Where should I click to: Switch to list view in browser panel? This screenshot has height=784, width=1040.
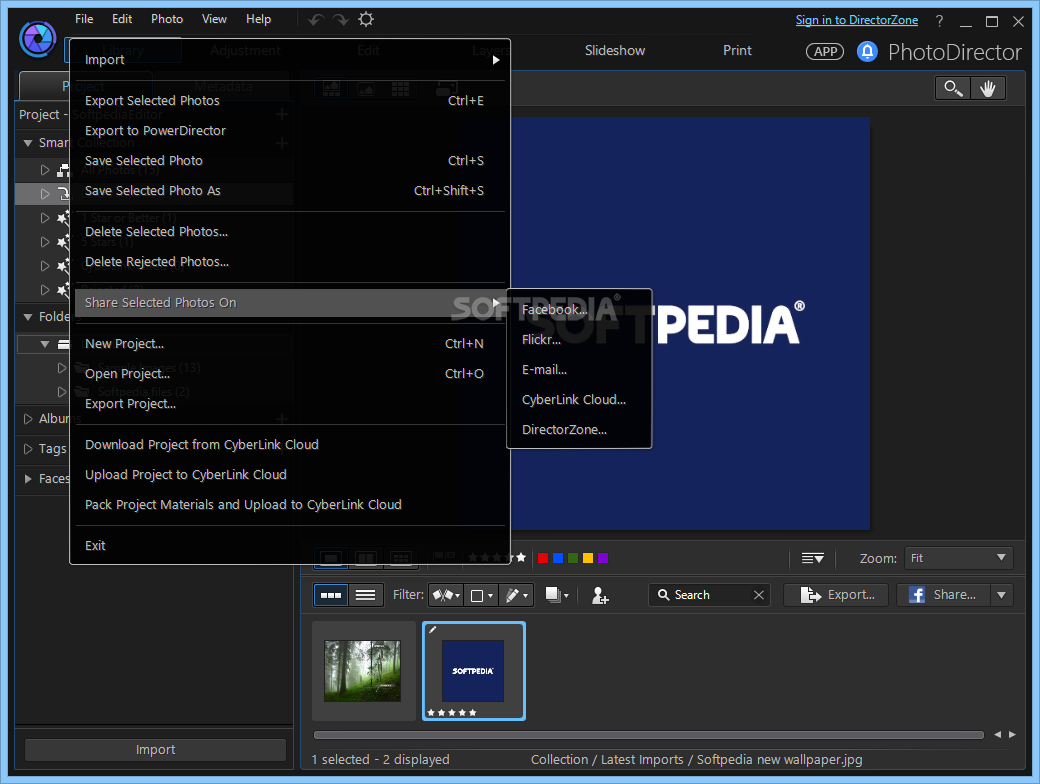pos(365,595)
